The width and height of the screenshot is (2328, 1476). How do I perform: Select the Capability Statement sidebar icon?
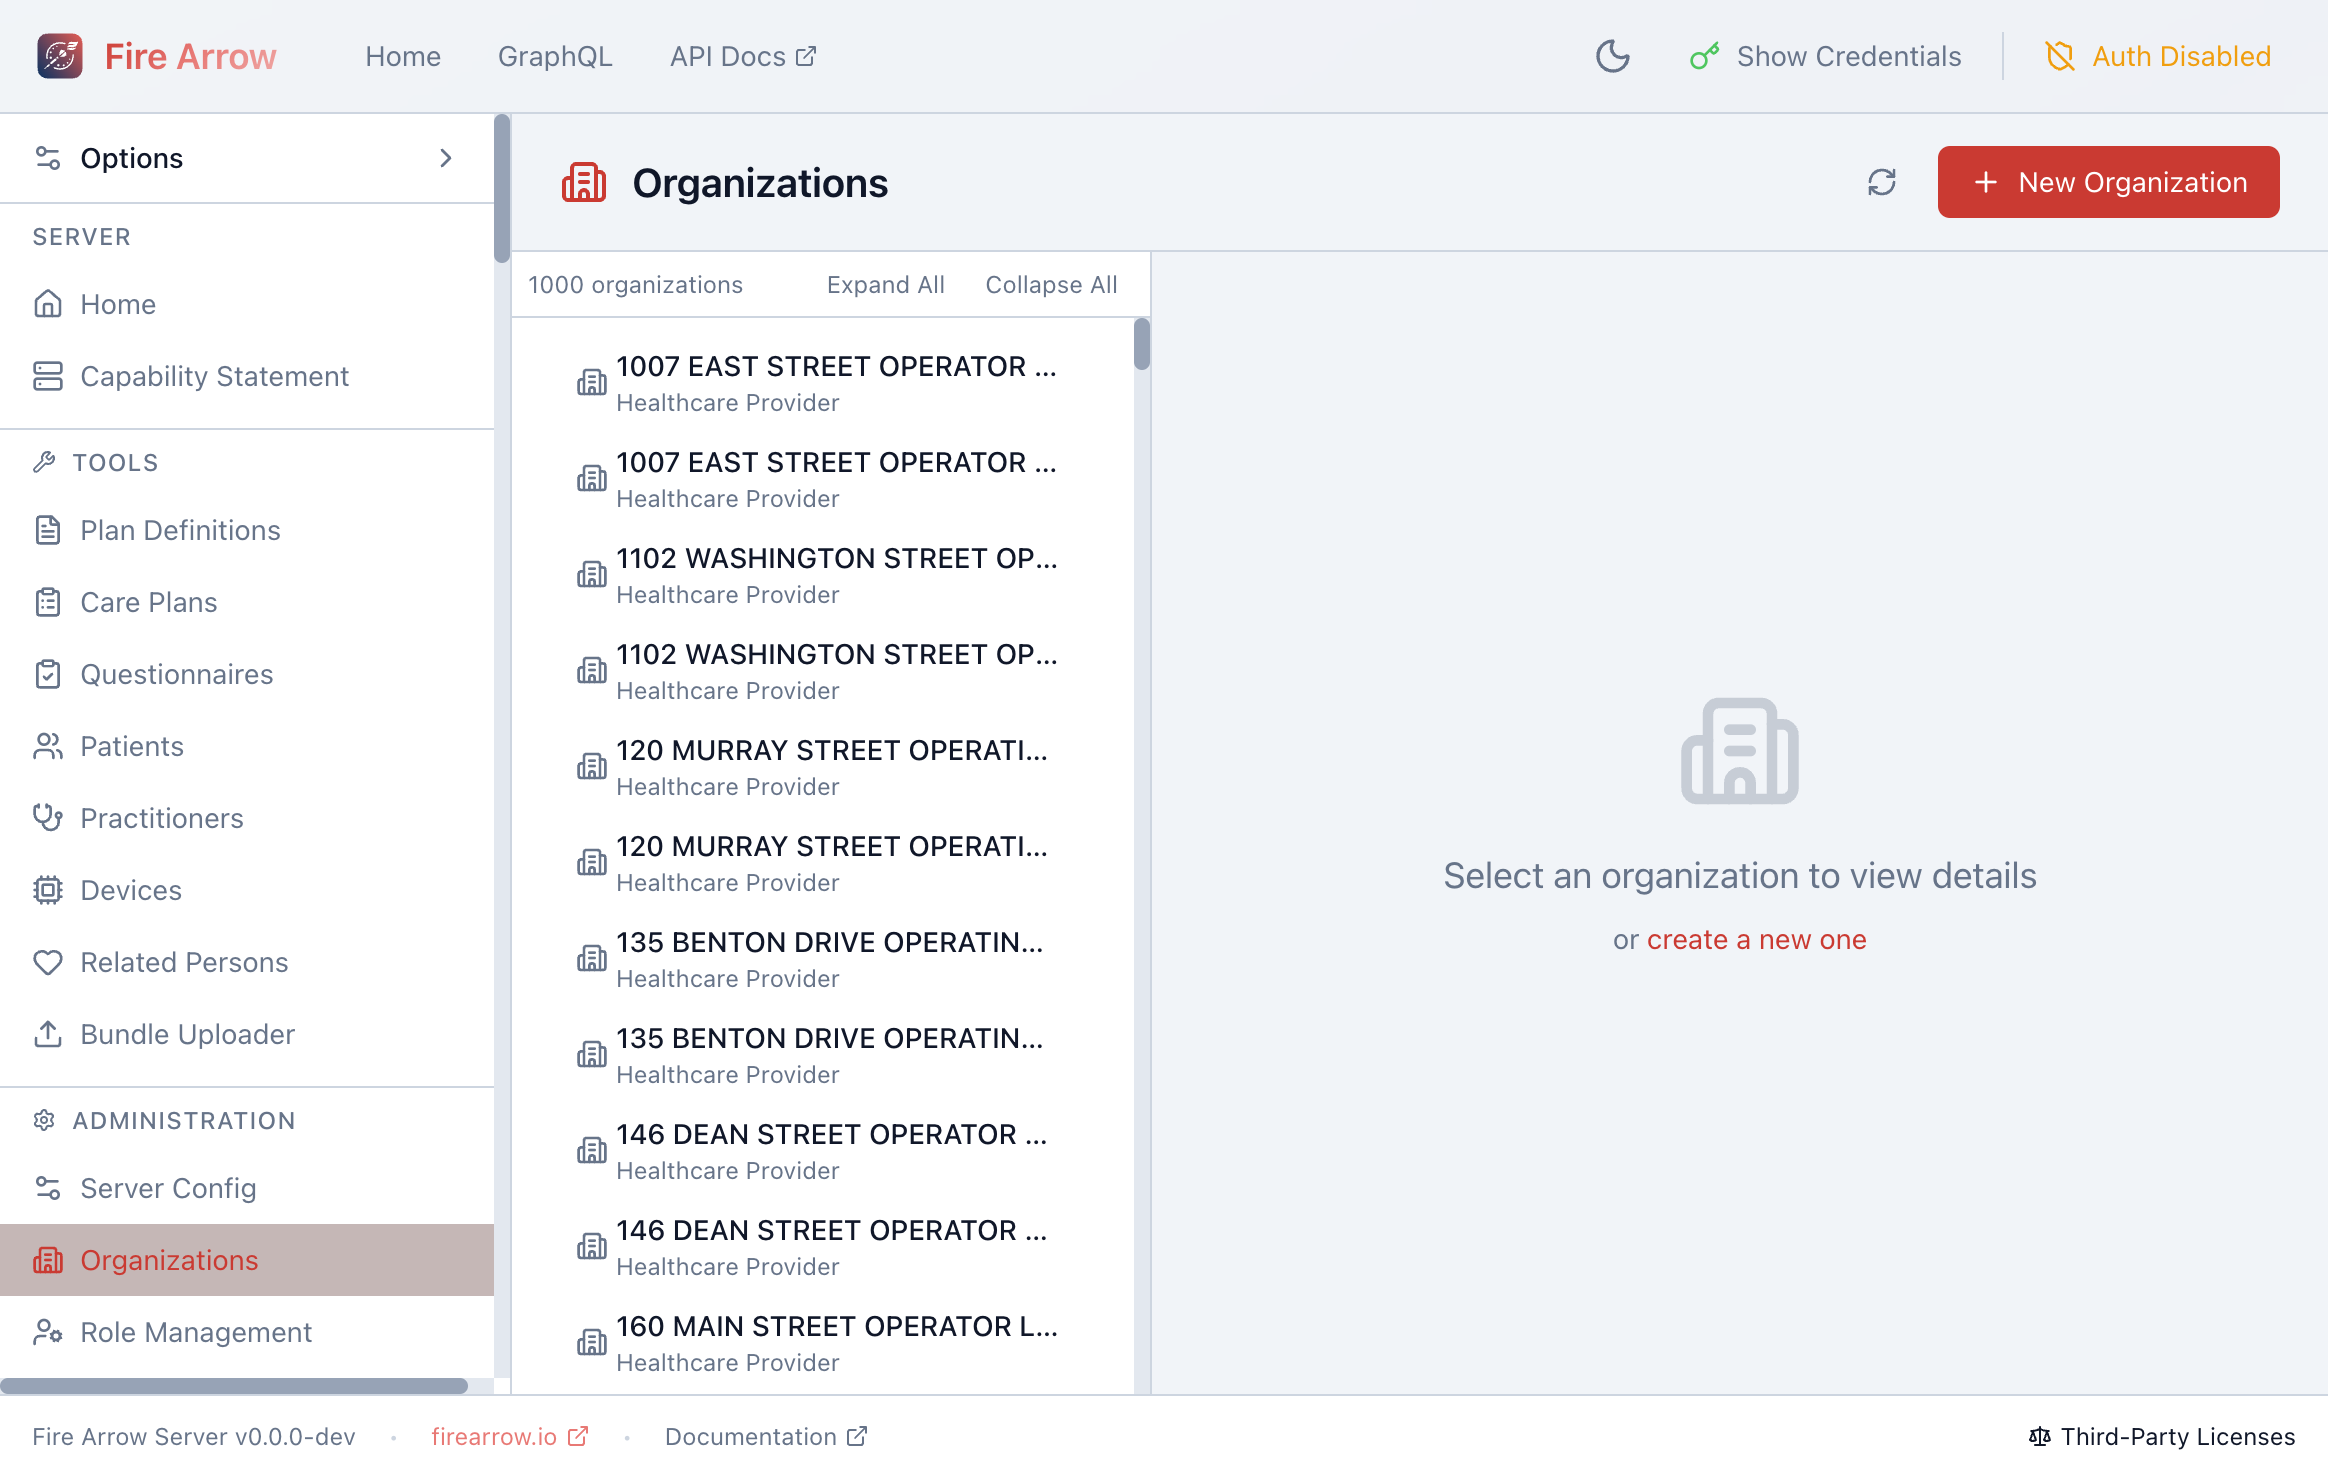tap(48, 377)
